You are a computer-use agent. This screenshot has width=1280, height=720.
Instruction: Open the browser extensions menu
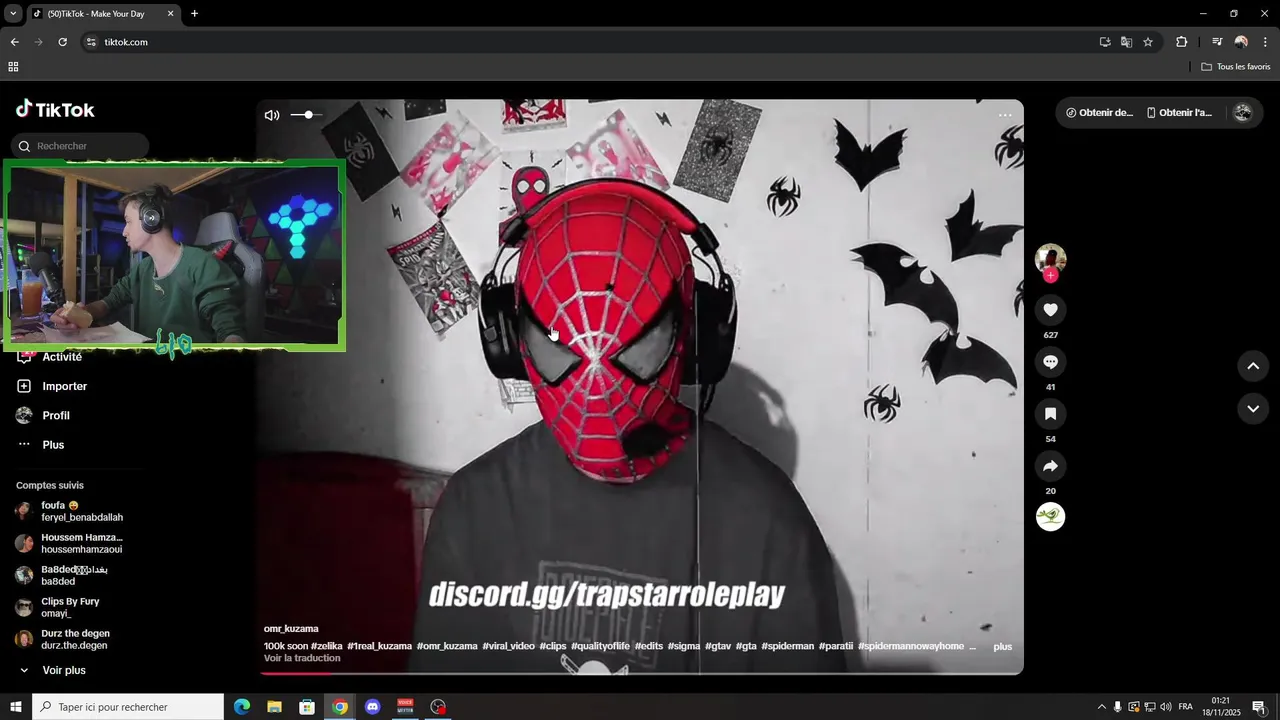tap(1181, 42)
